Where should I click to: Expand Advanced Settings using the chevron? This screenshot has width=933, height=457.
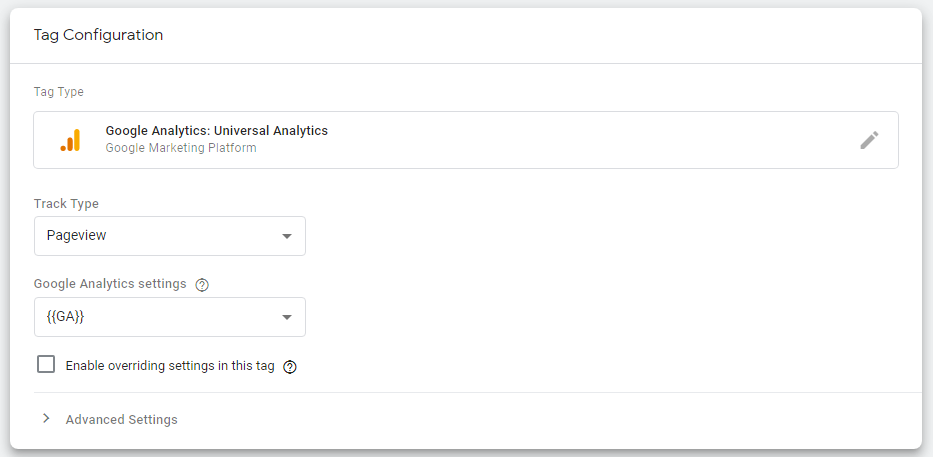click(46, 419)
